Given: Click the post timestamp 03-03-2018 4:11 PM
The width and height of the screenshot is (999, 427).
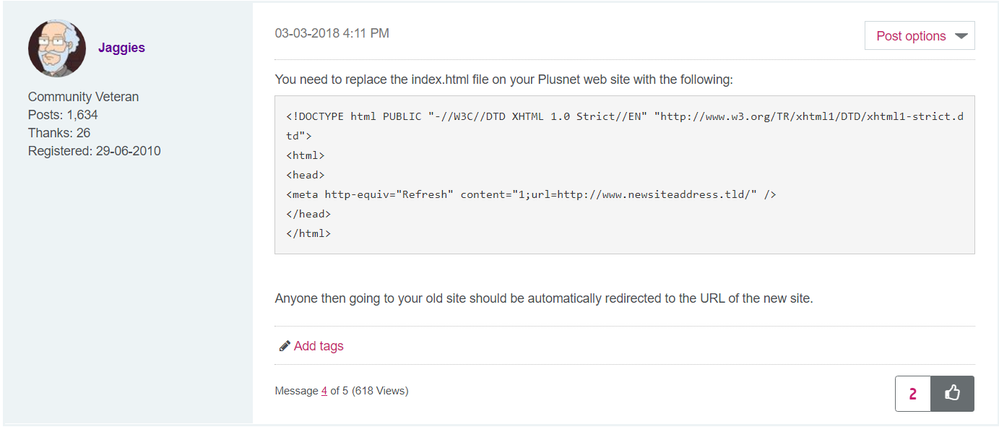Looking at the screenshot, I should click(332, 33).
